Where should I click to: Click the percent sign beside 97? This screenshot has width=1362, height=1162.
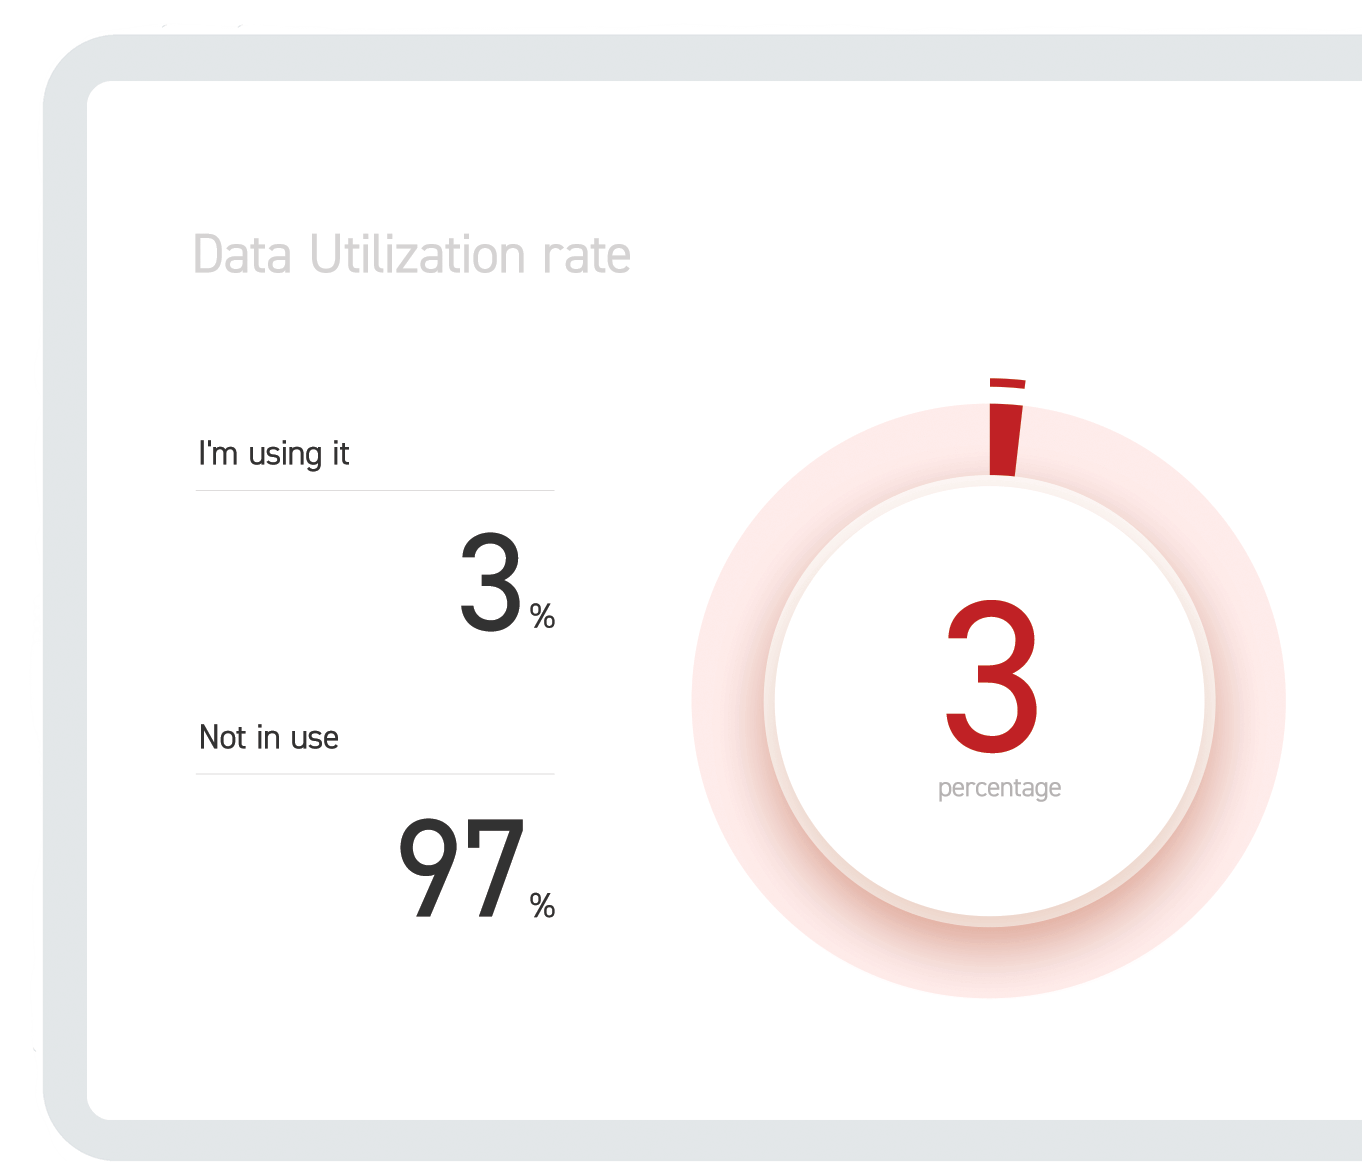point(542,905)
